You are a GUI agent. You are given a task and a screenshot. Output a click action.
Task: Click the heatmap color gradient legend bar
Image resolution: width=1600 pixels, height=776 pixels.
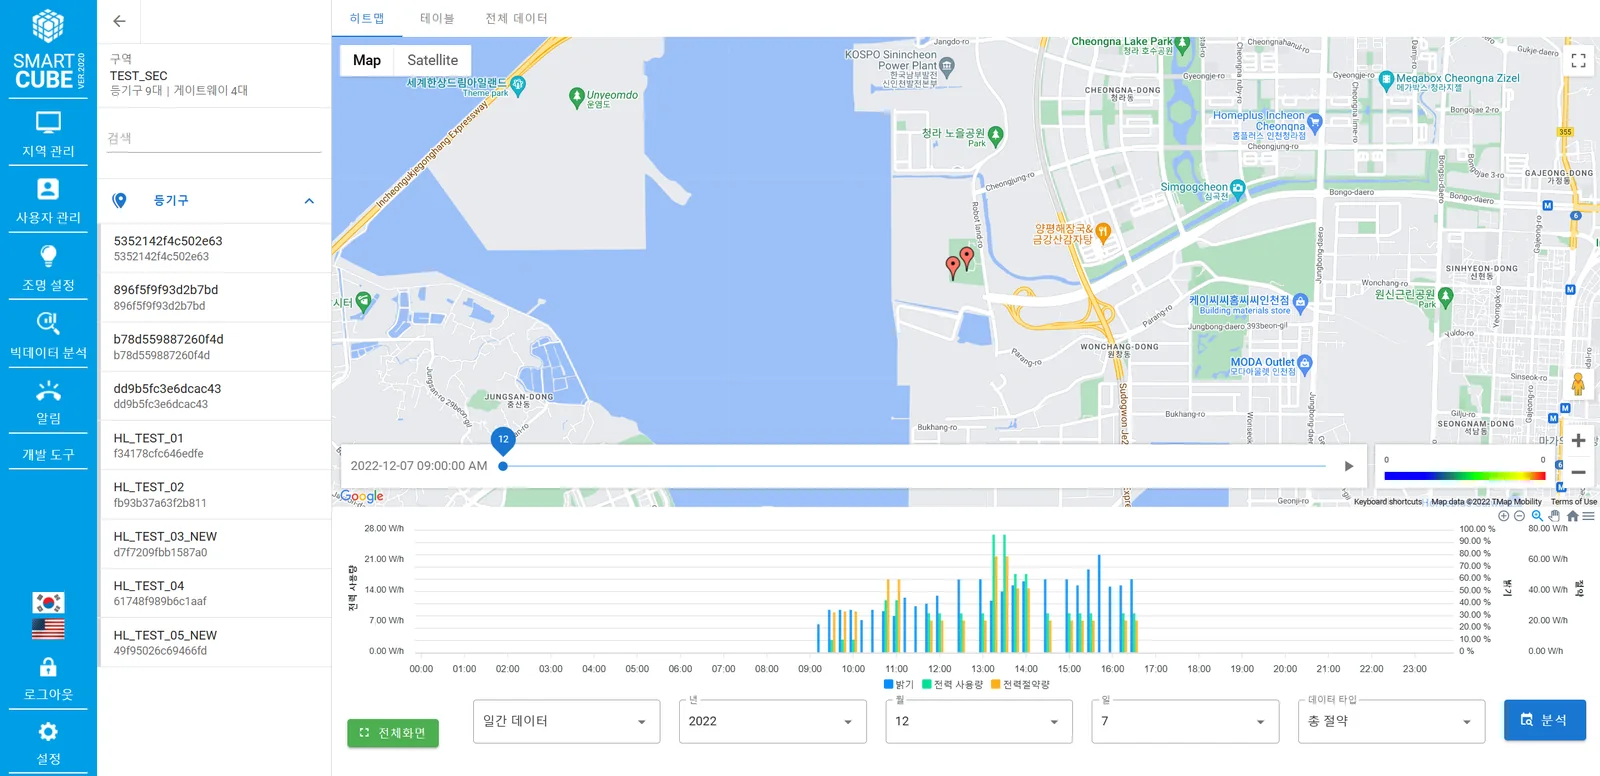pos(1465,476)
